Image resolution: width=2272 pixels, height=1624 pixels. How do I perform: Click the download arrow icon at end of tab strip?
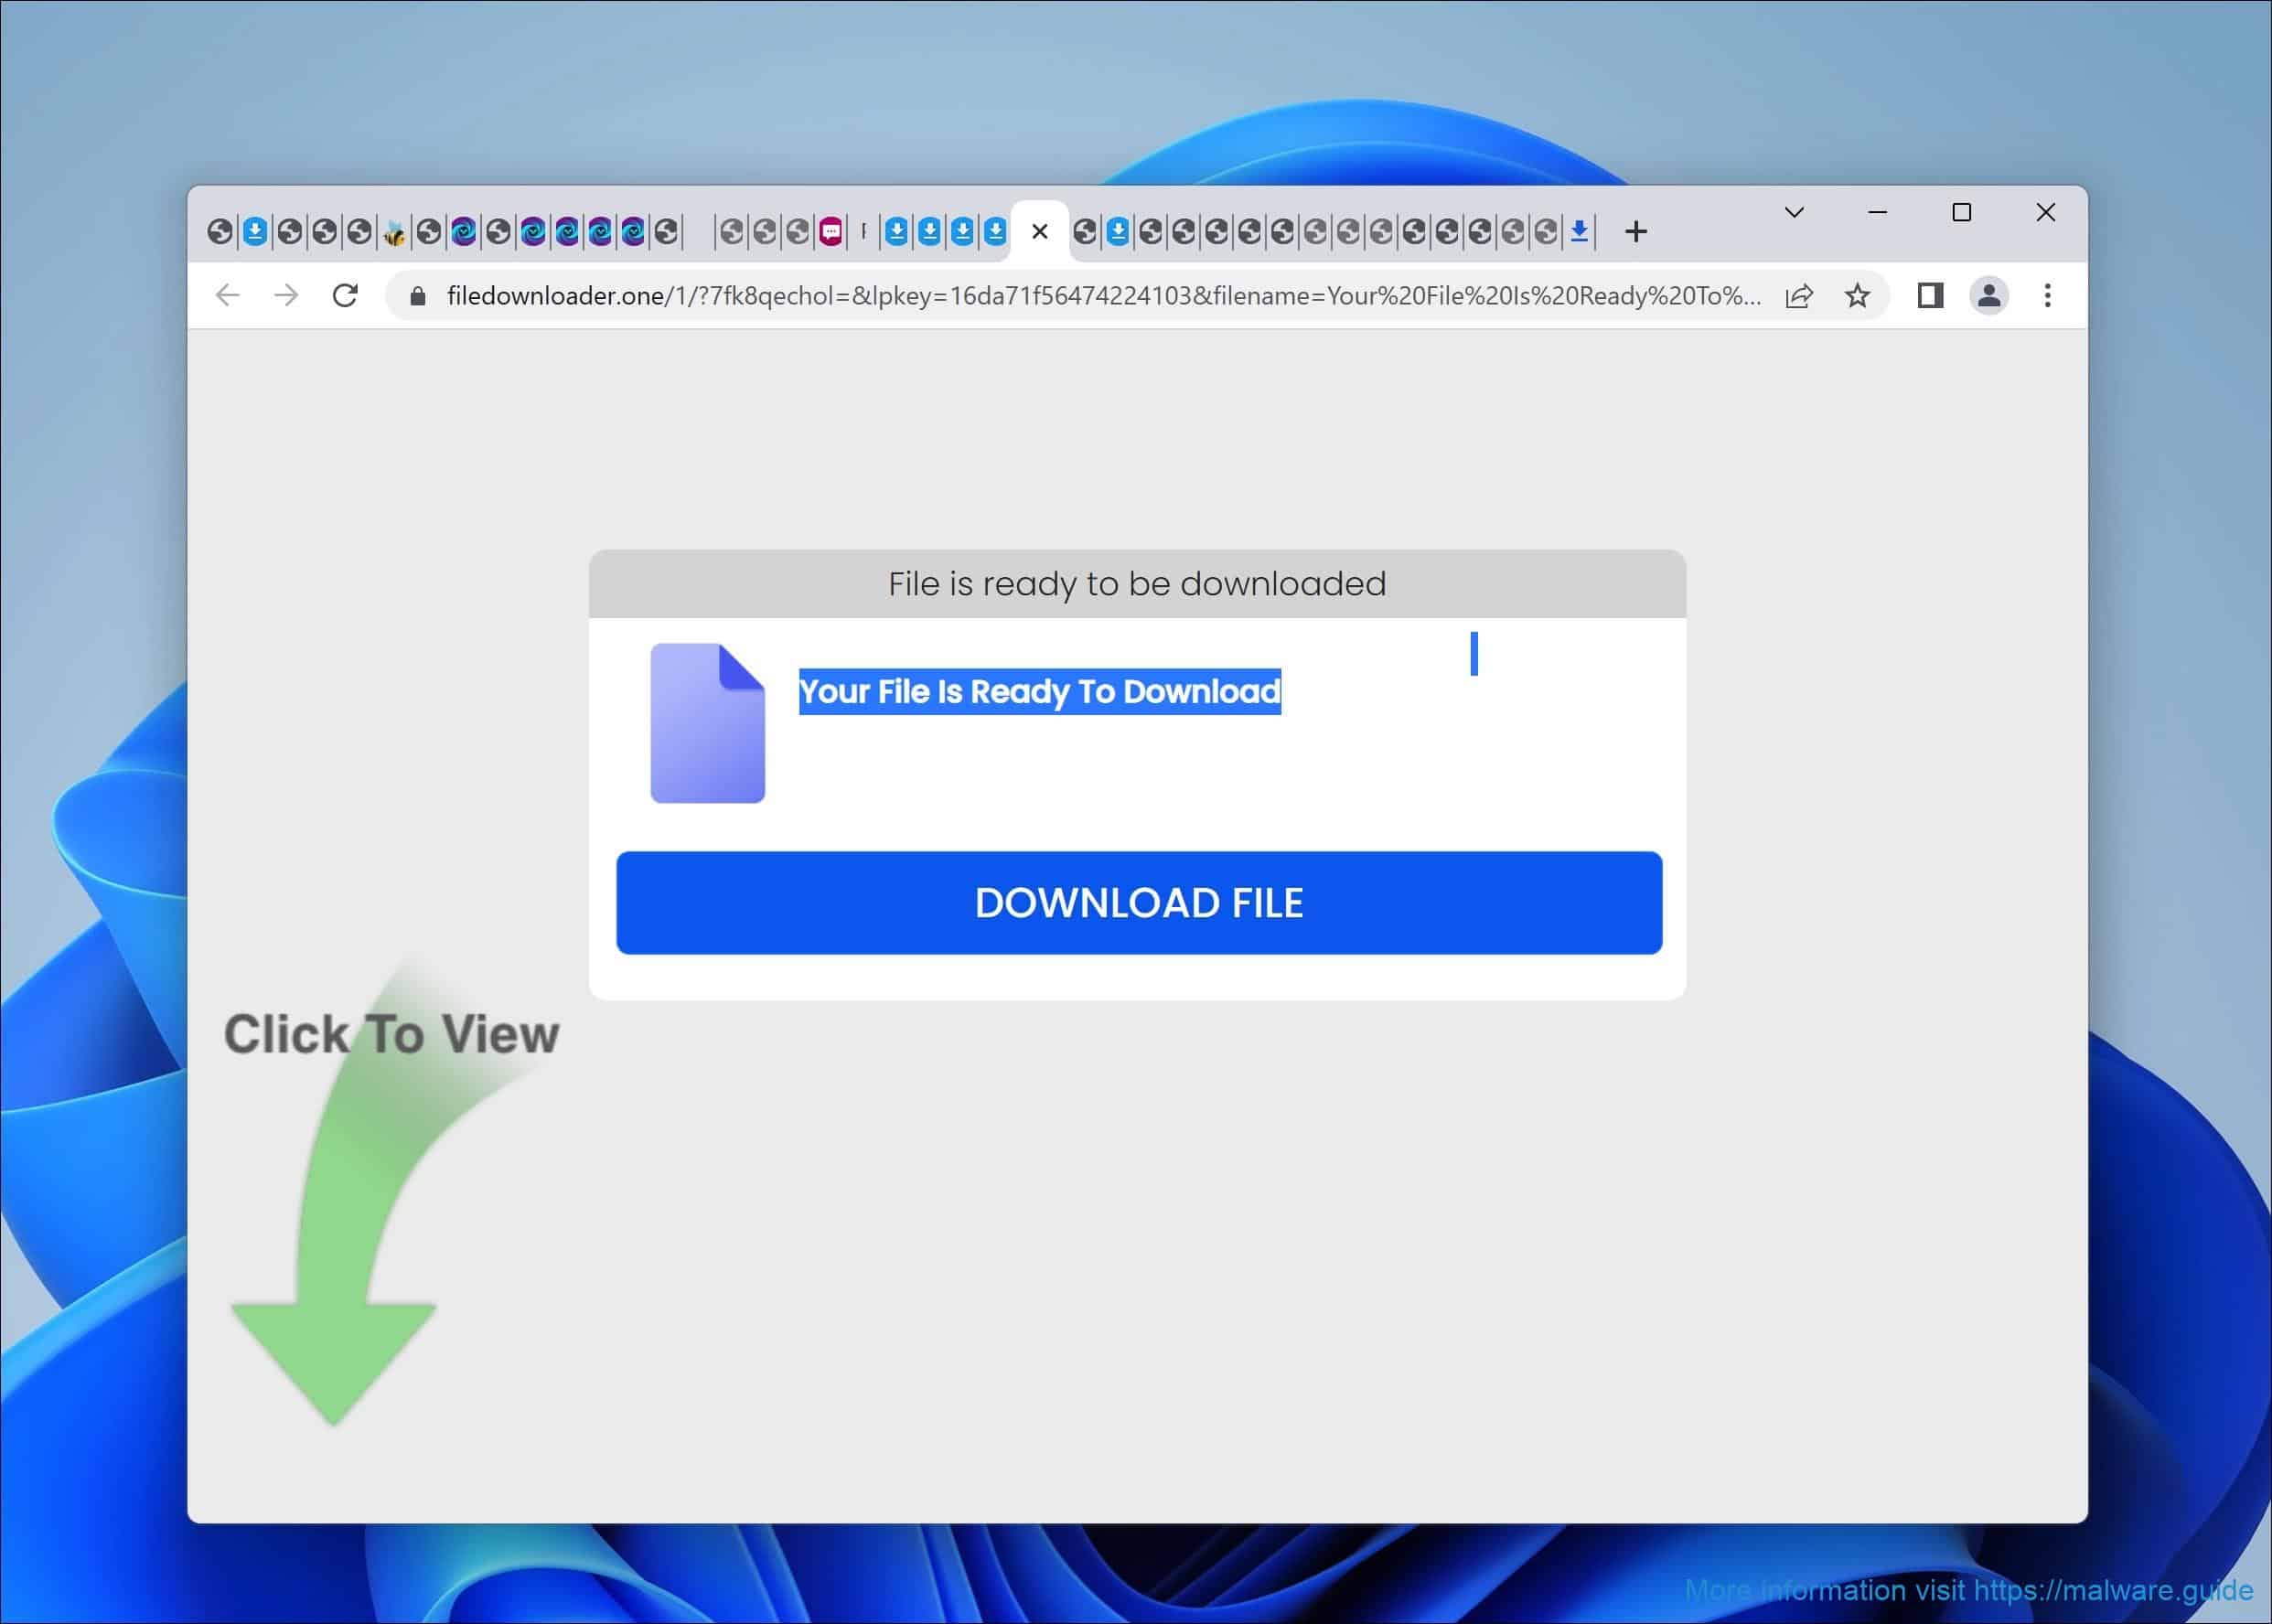click(x=1578, y=230)
